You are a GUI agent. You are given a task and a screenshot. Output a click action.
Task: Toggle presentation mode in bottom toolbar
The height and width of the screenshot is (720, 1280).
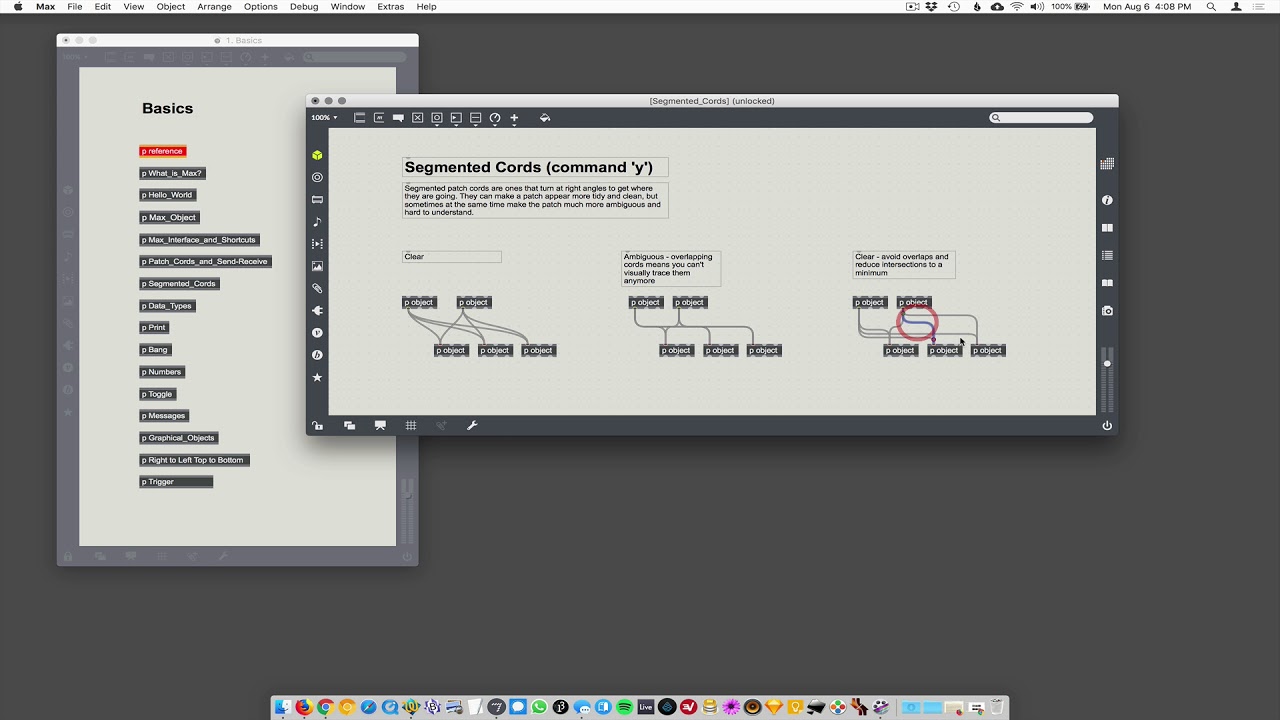pyautogui.click(x=380, y=425)
